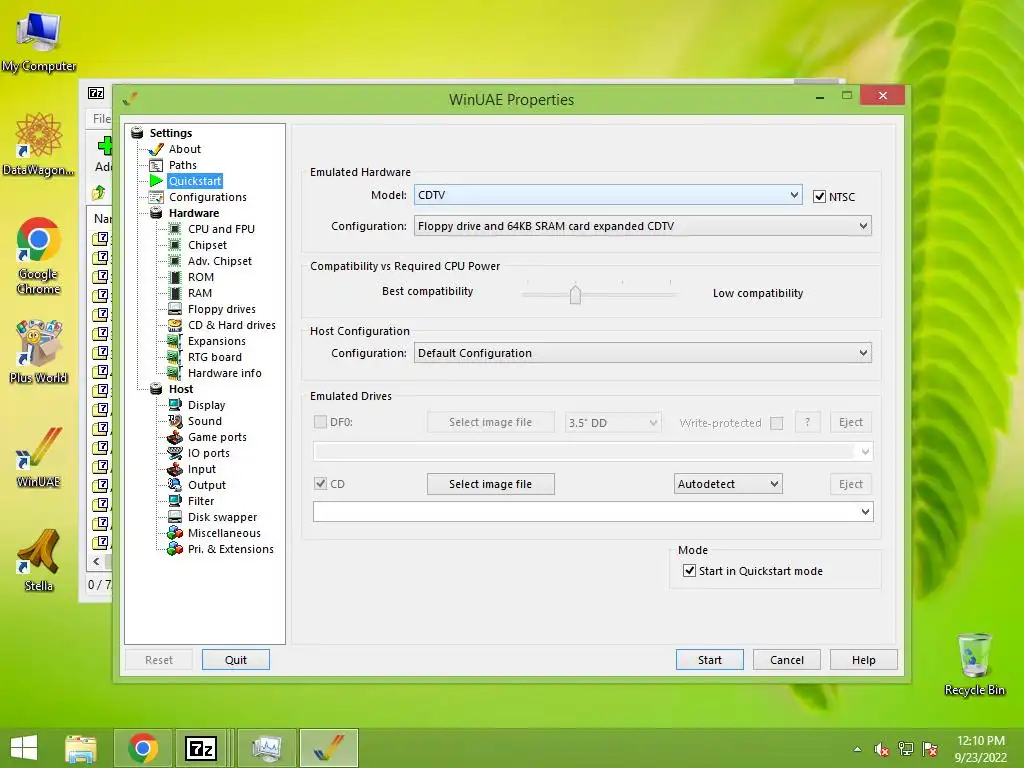Click the Disk swapper icon
Viewport: 1024px width, 768px height.
pos(175,517)
